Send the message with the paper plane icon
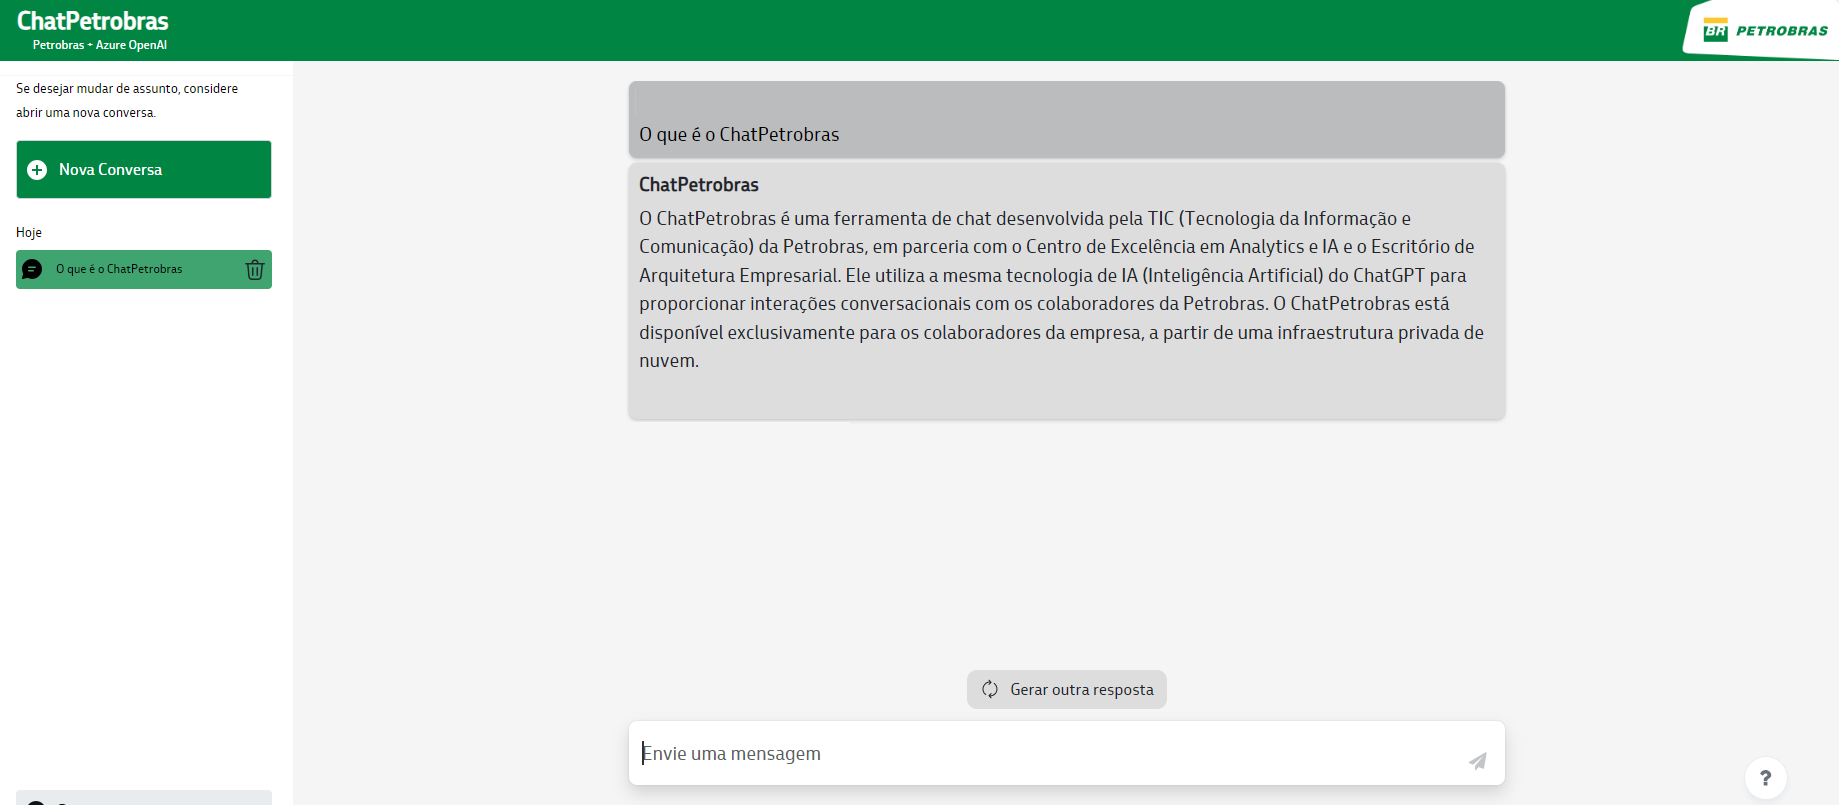The image size is (1839, 805). pos(1477,761)
